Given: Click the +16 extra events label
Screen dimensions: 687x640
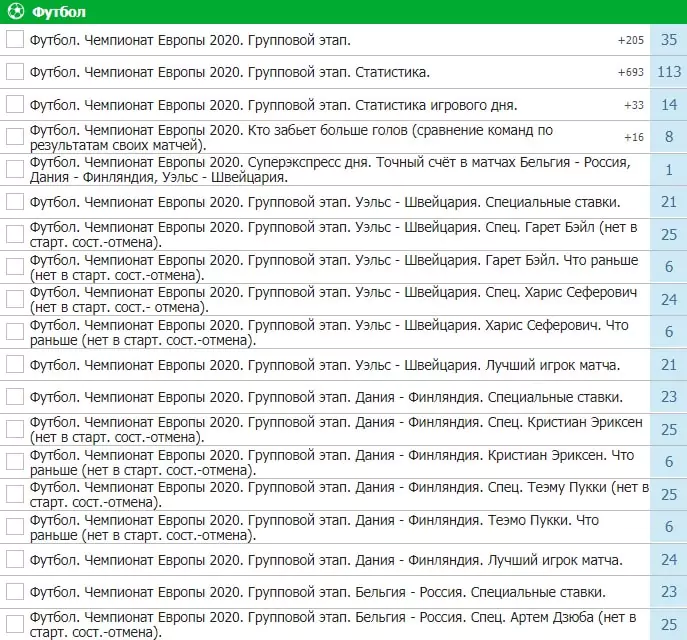Looking at the screenshot, I should [x=634, y=137].
